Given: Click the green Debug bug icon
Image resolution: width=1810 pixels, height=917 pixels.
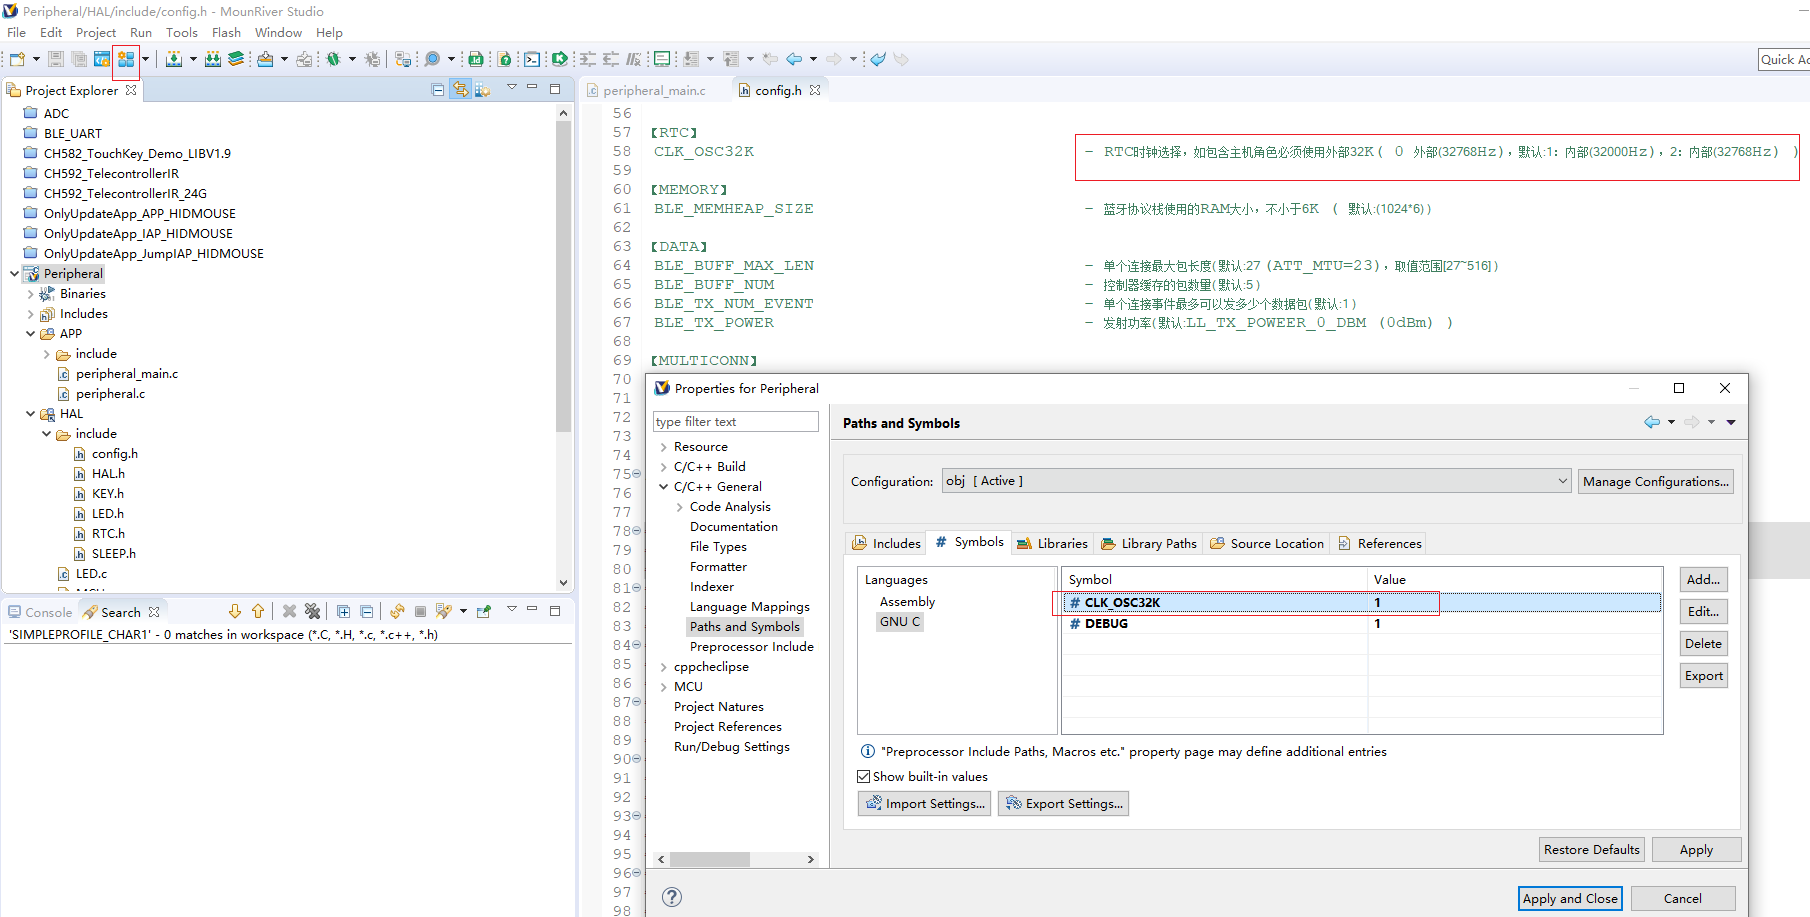Looking at the screenshot, I should tap(333, 59).
